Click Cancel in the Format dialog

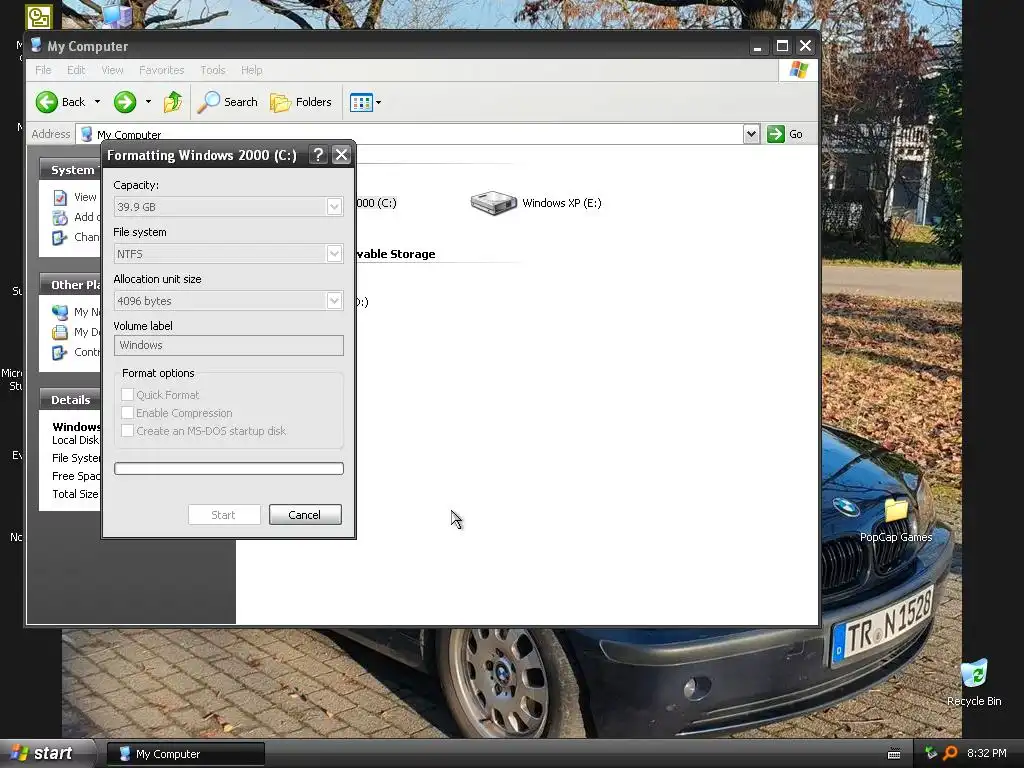coord(305,515)
